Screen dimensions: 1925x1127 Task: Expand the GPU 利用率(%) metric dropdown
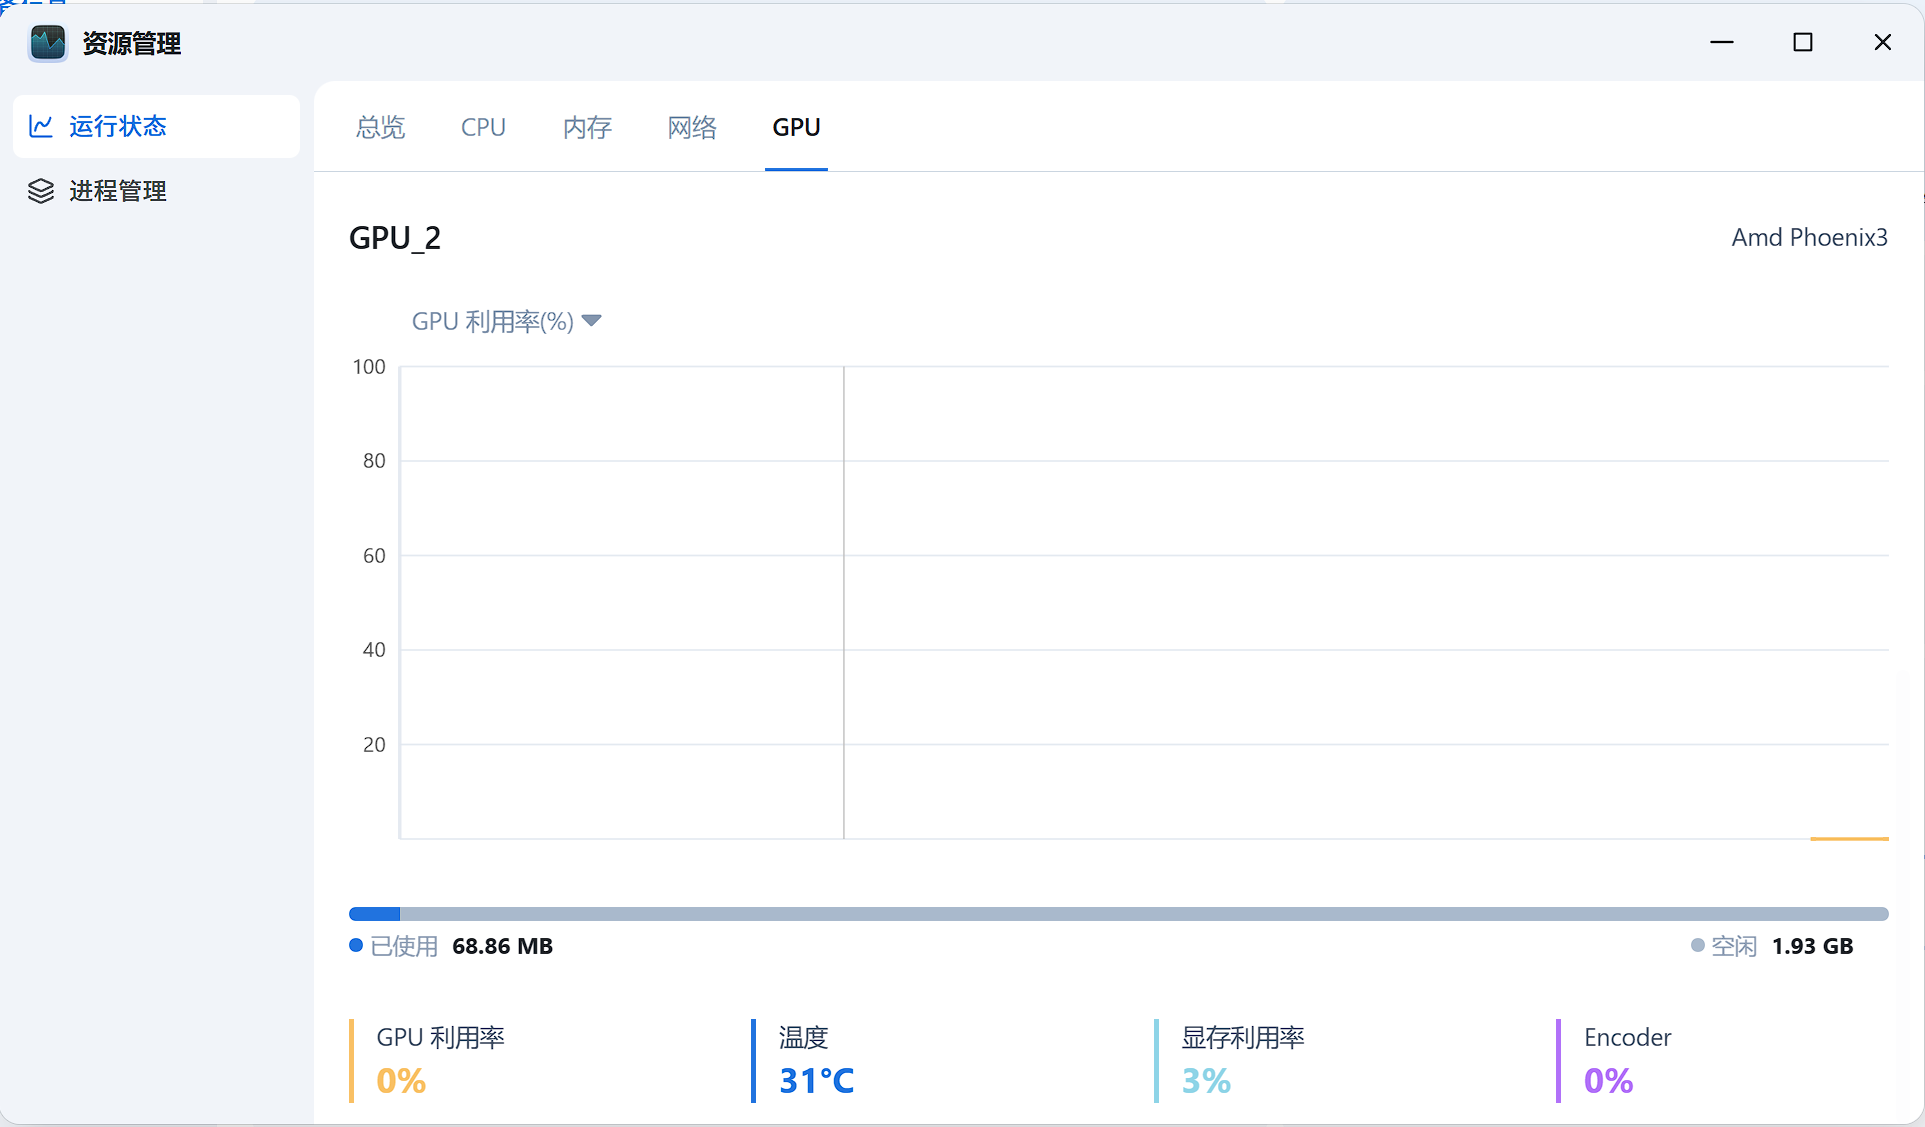tap(493, 321)
